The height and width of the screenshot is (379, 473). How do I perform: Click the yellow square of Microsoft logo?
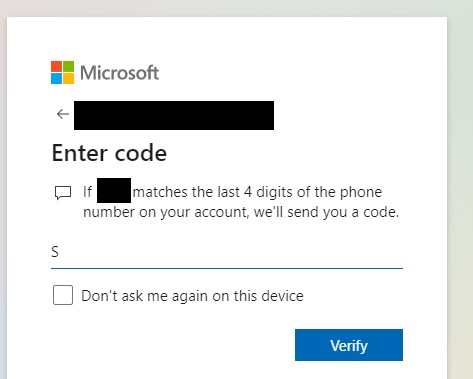tap(68, 78)
